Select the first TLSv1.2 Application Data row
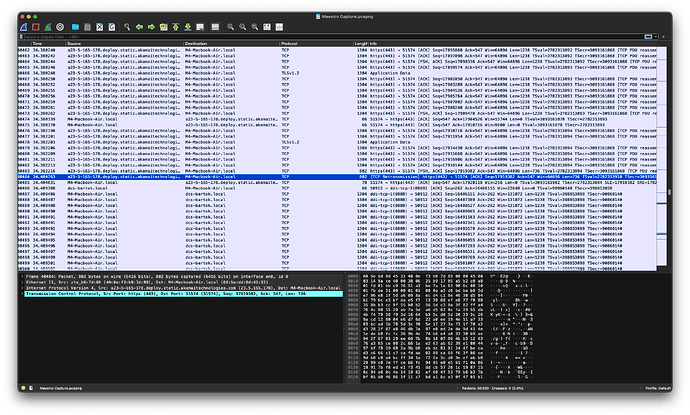 pyautogui.click(x=337, y=73)
